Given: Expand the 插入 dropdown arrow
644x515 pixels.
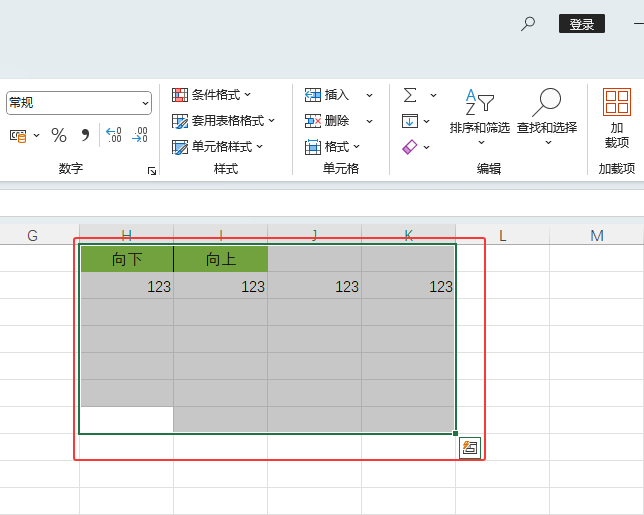Looking at the screenshot, I should tap(369, 95).
